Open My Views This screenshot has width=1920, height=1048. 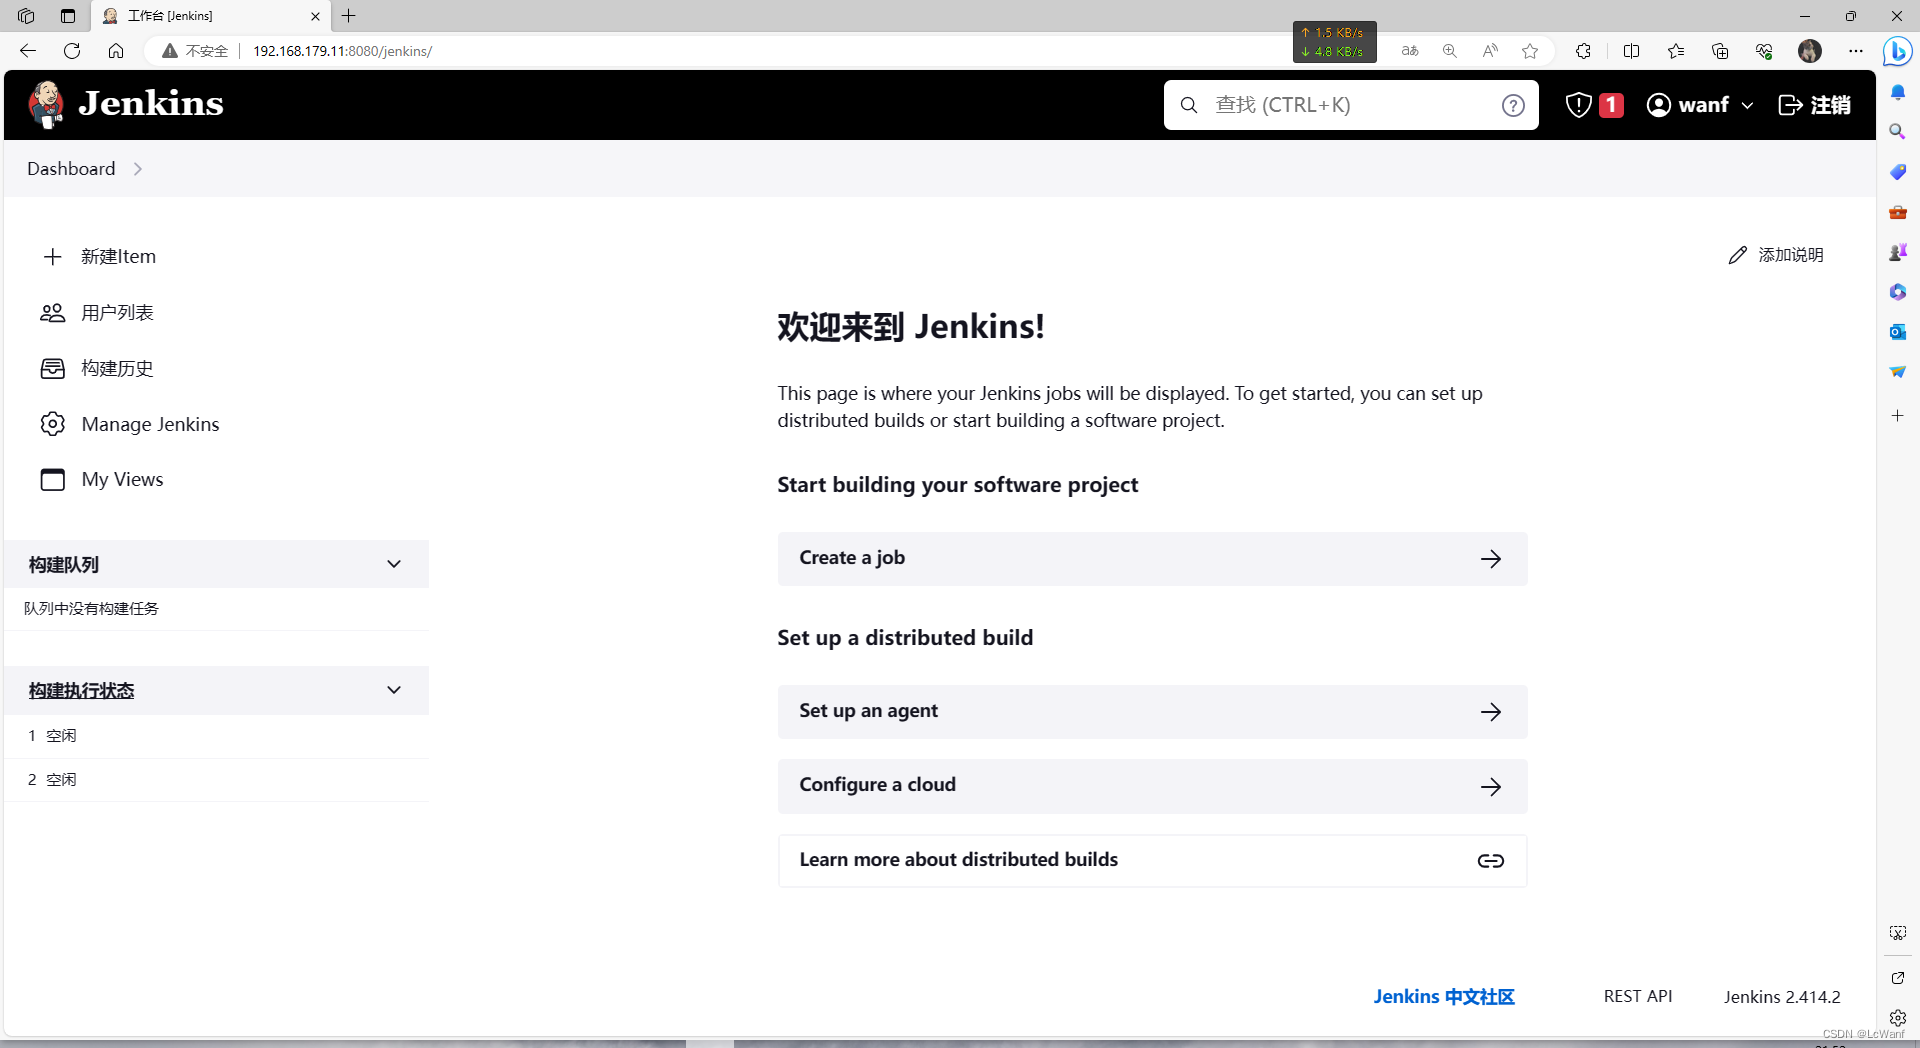click(122, 480)
